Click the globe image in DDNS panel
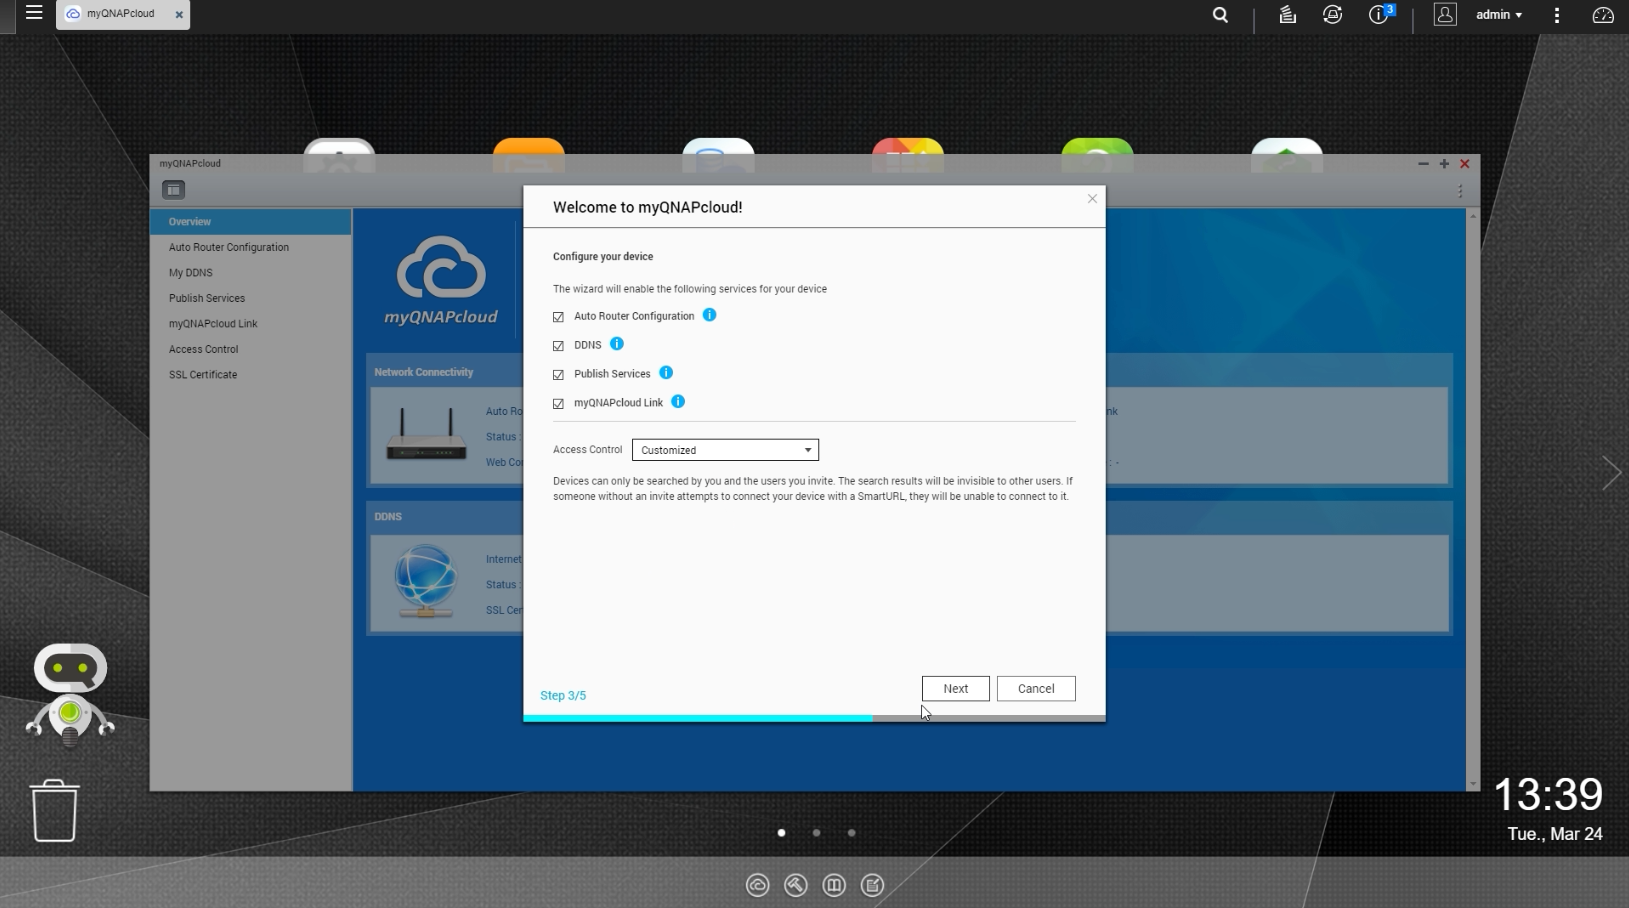 click(x=425, y=581)
